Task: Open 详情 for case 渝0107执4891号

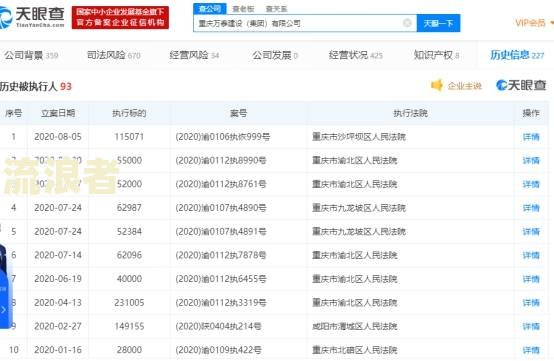Action: [x=531, y=231]
